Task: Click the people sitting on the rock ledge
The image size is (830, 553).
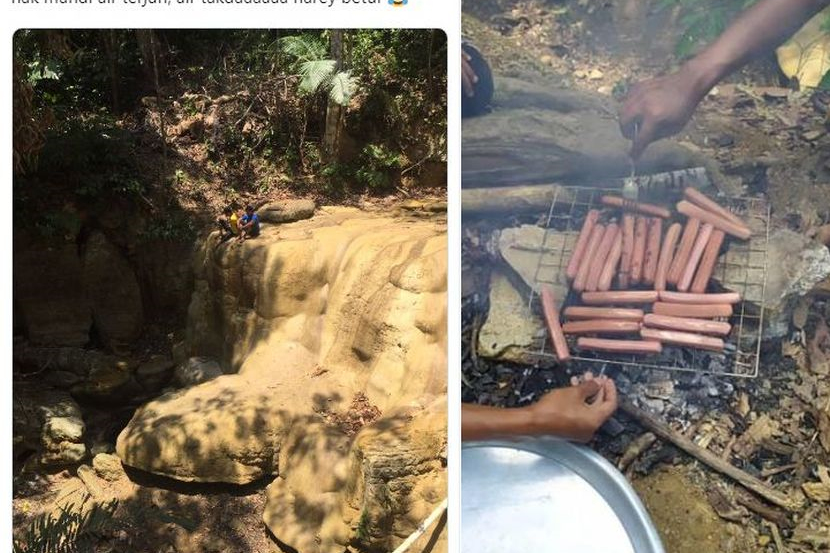Action: tap(239, 222)
